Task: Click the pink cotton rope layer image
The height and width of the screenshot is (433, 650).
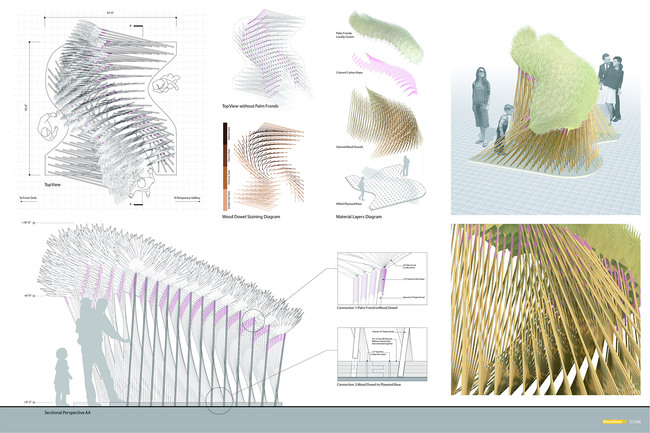Action: coord(383,74)
